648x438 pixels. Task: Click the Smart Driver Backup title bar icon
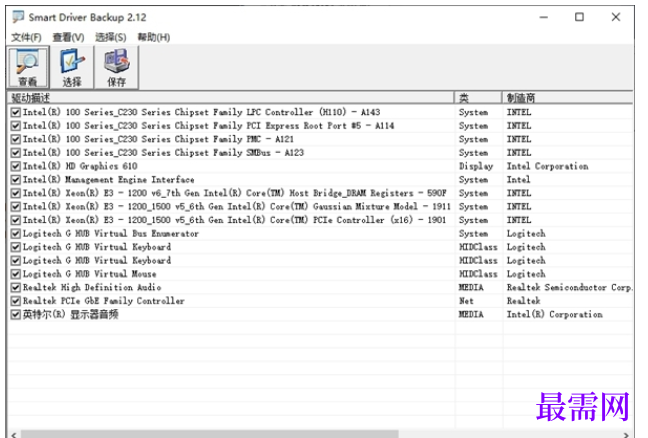coord(18,17)
